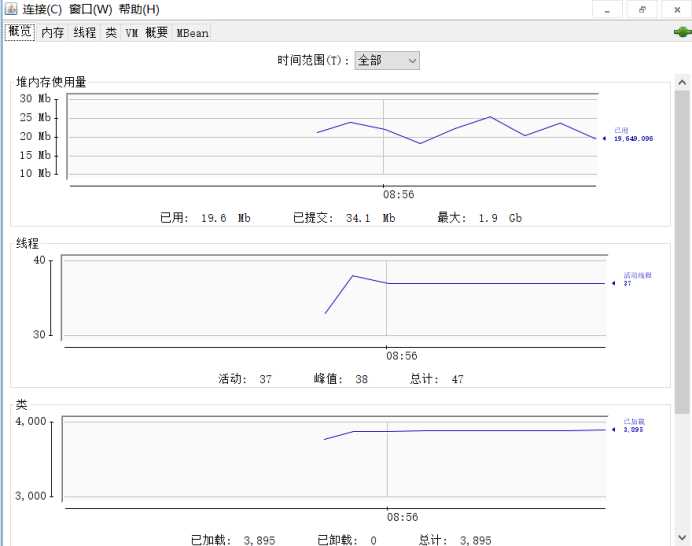The width and height of the screenshot is (692, 546).
Task: Click the 总计: 3,895 text
Action: coord(455,540)
